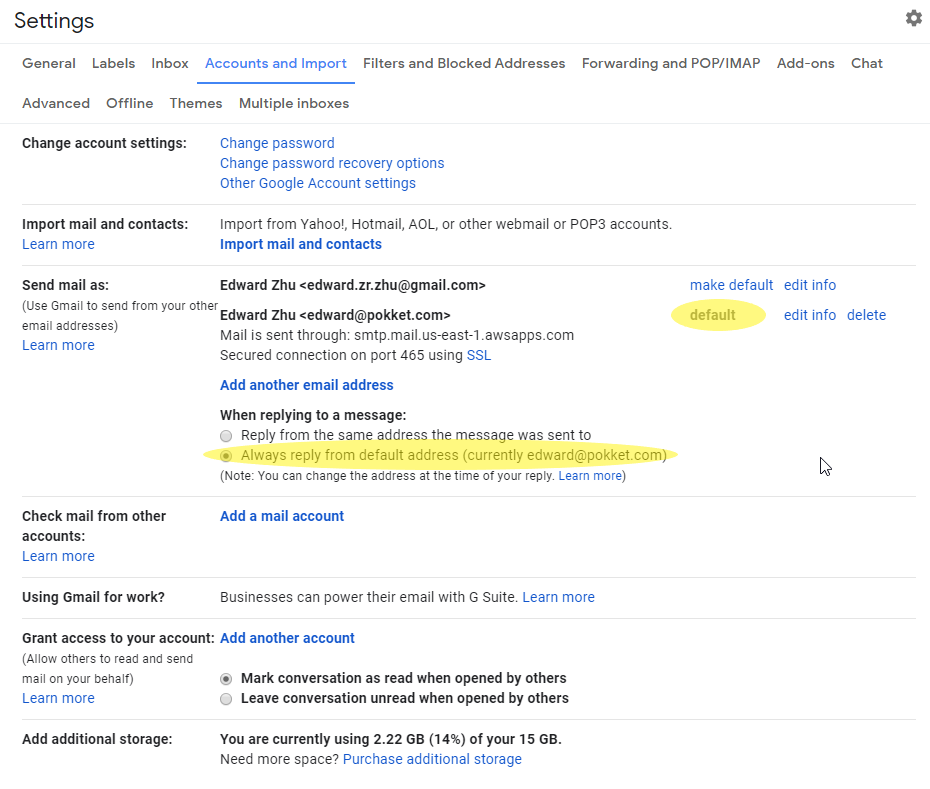Switch to the General tab
Screen dimensions: 930x789
pos(49,63)
